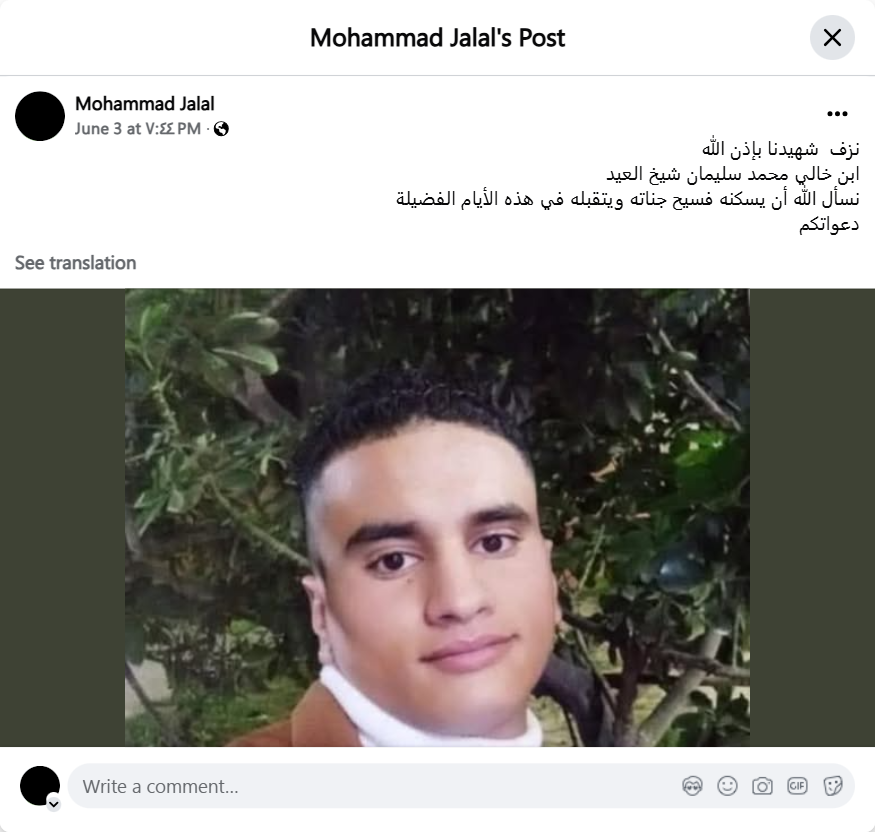The width and height of the screenshot is (875, 832).
Task: Close the Mohammad Jalal's Post dialog
Action: click(x=832, y=37)
